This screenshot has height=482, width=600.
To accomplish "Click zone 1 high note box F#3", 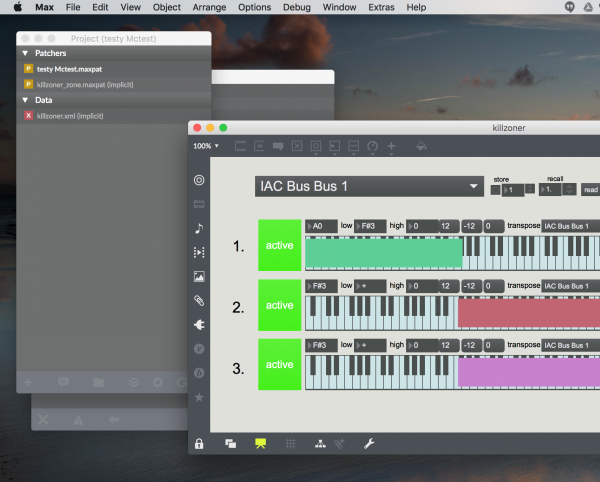I will (x=370, y=226).
